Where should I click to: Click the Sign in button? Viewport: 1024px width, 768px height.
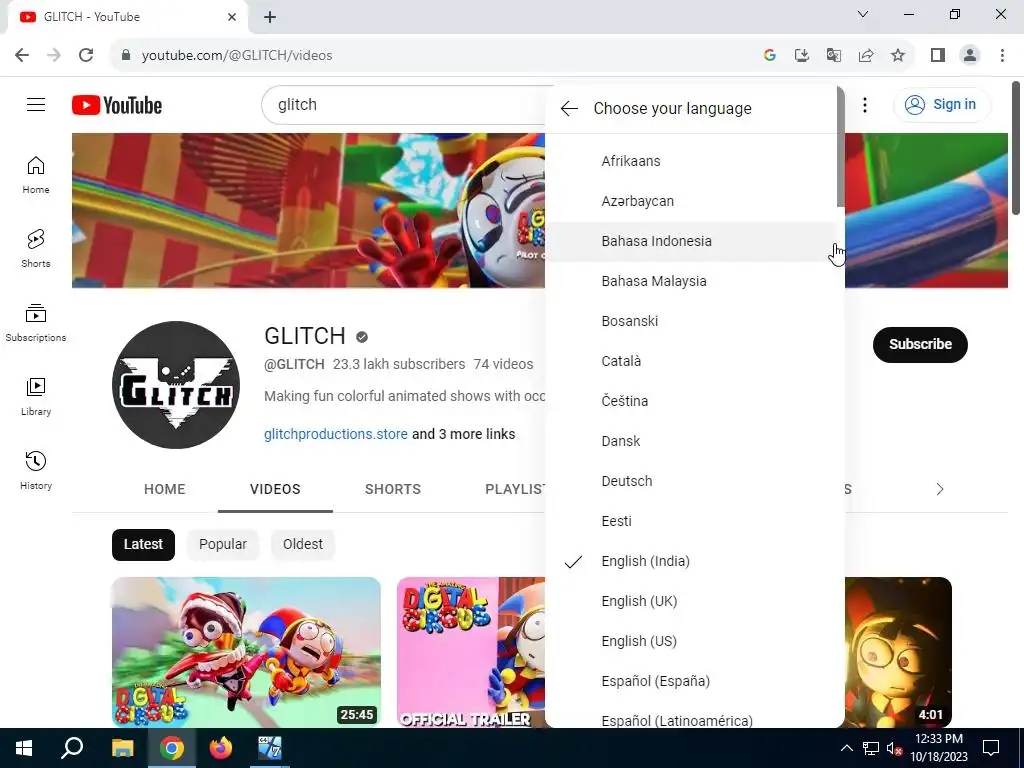[x=942, y=104]
